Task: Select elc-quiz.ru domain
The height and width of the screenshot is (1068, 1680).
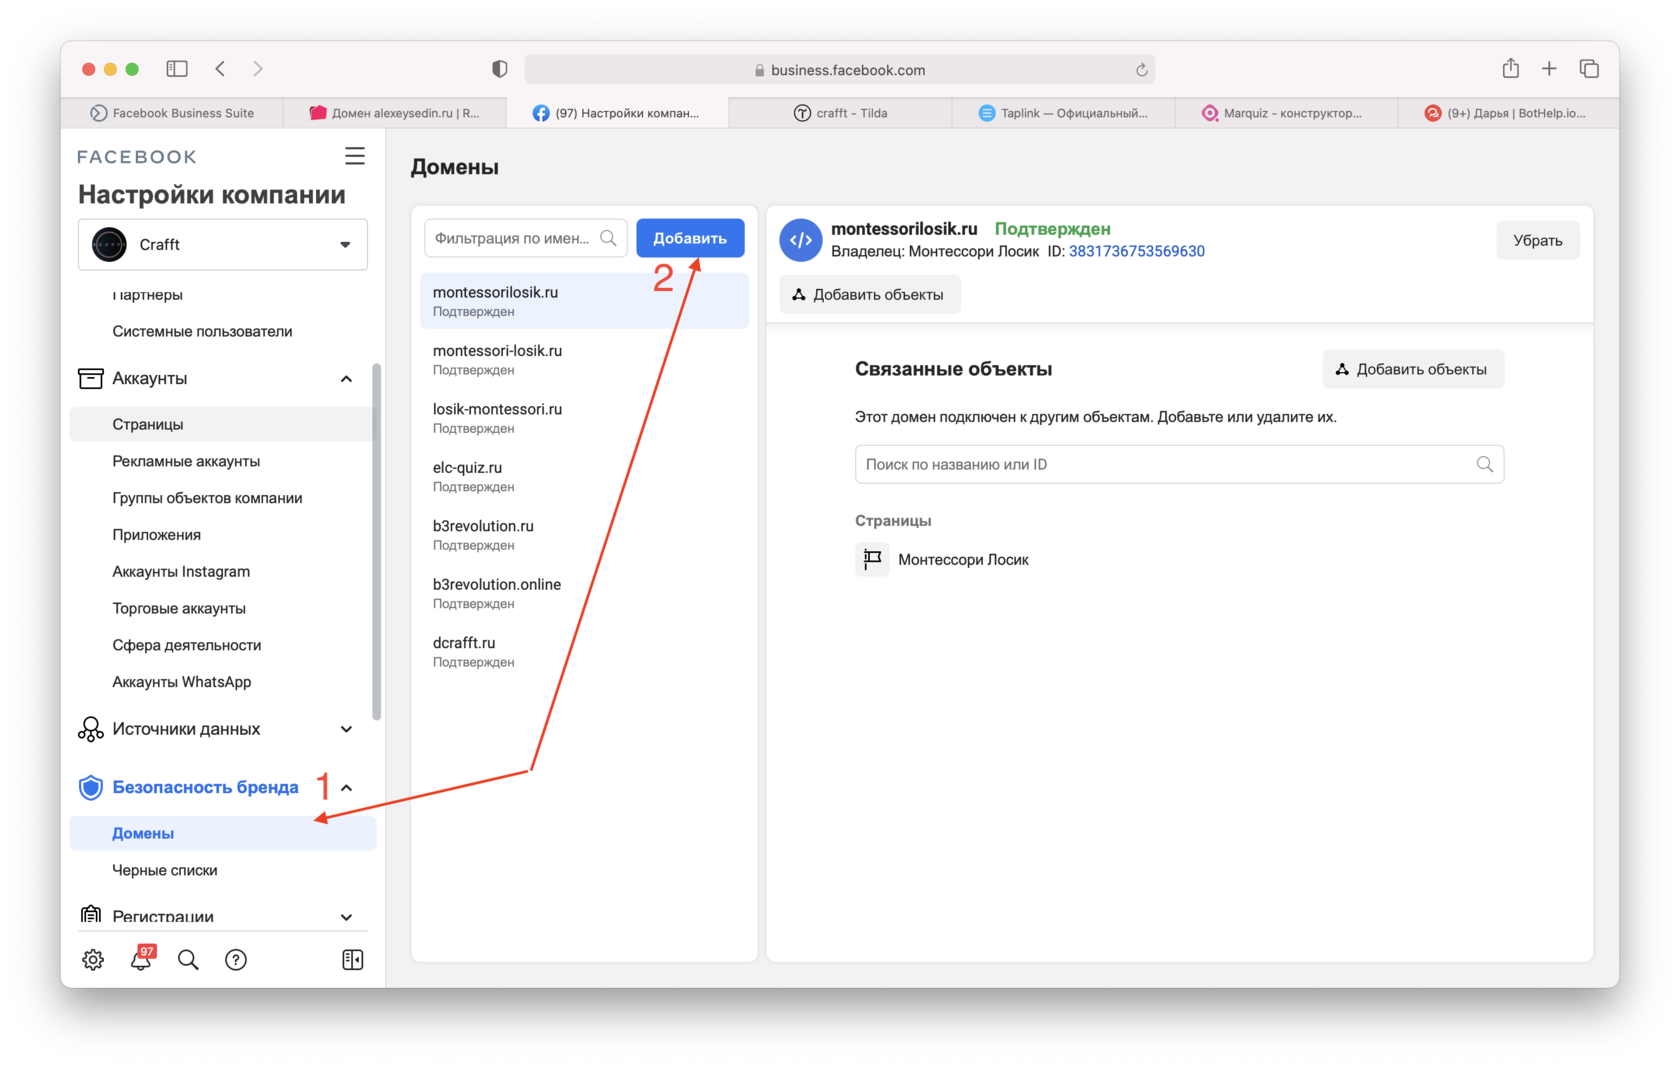Action: click(584, 476)
